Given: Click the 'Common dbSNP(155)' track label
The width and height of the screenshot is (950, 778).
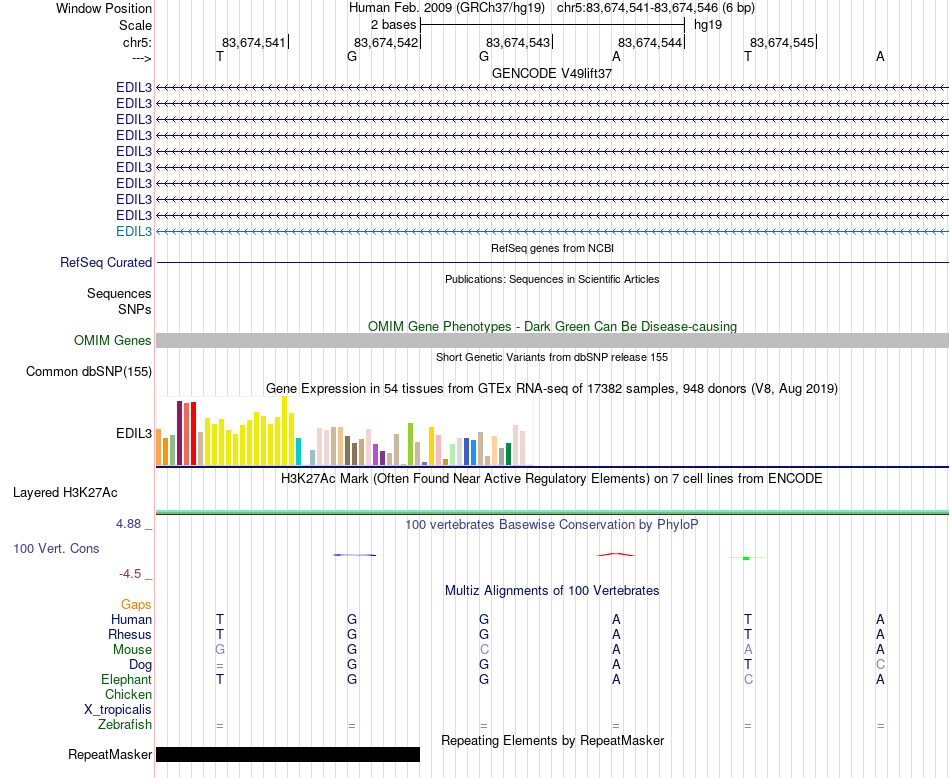Looking at the screenshot, I should (89, 371).
